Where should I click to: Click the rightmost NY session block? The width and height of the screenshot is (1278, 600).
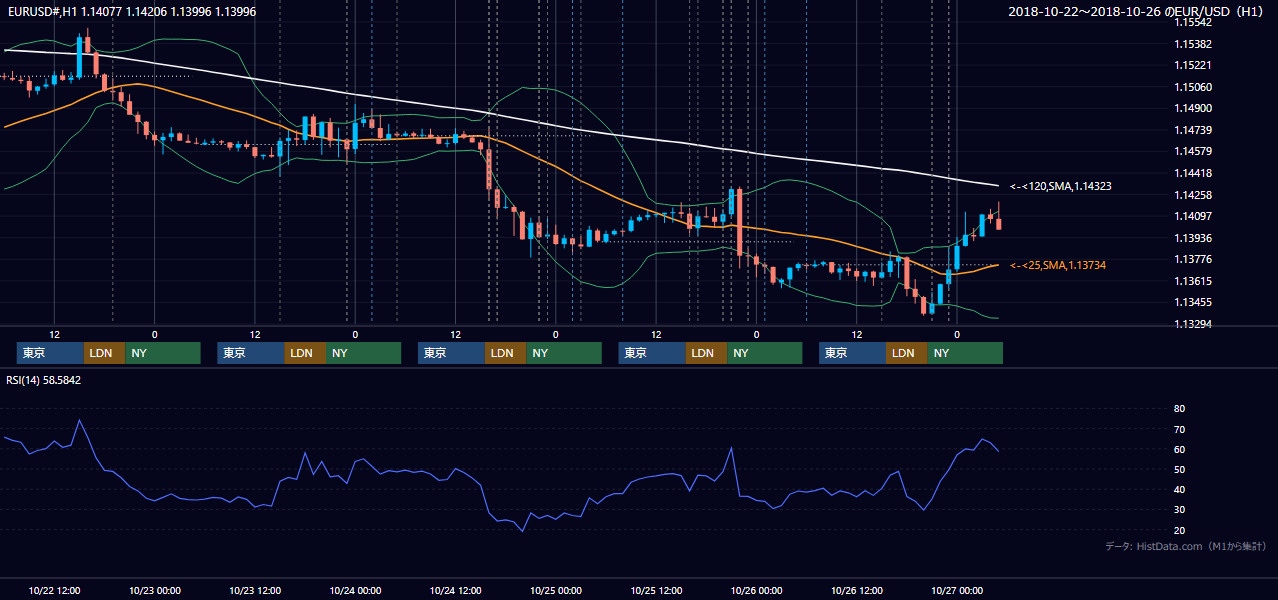pos(965,353)
